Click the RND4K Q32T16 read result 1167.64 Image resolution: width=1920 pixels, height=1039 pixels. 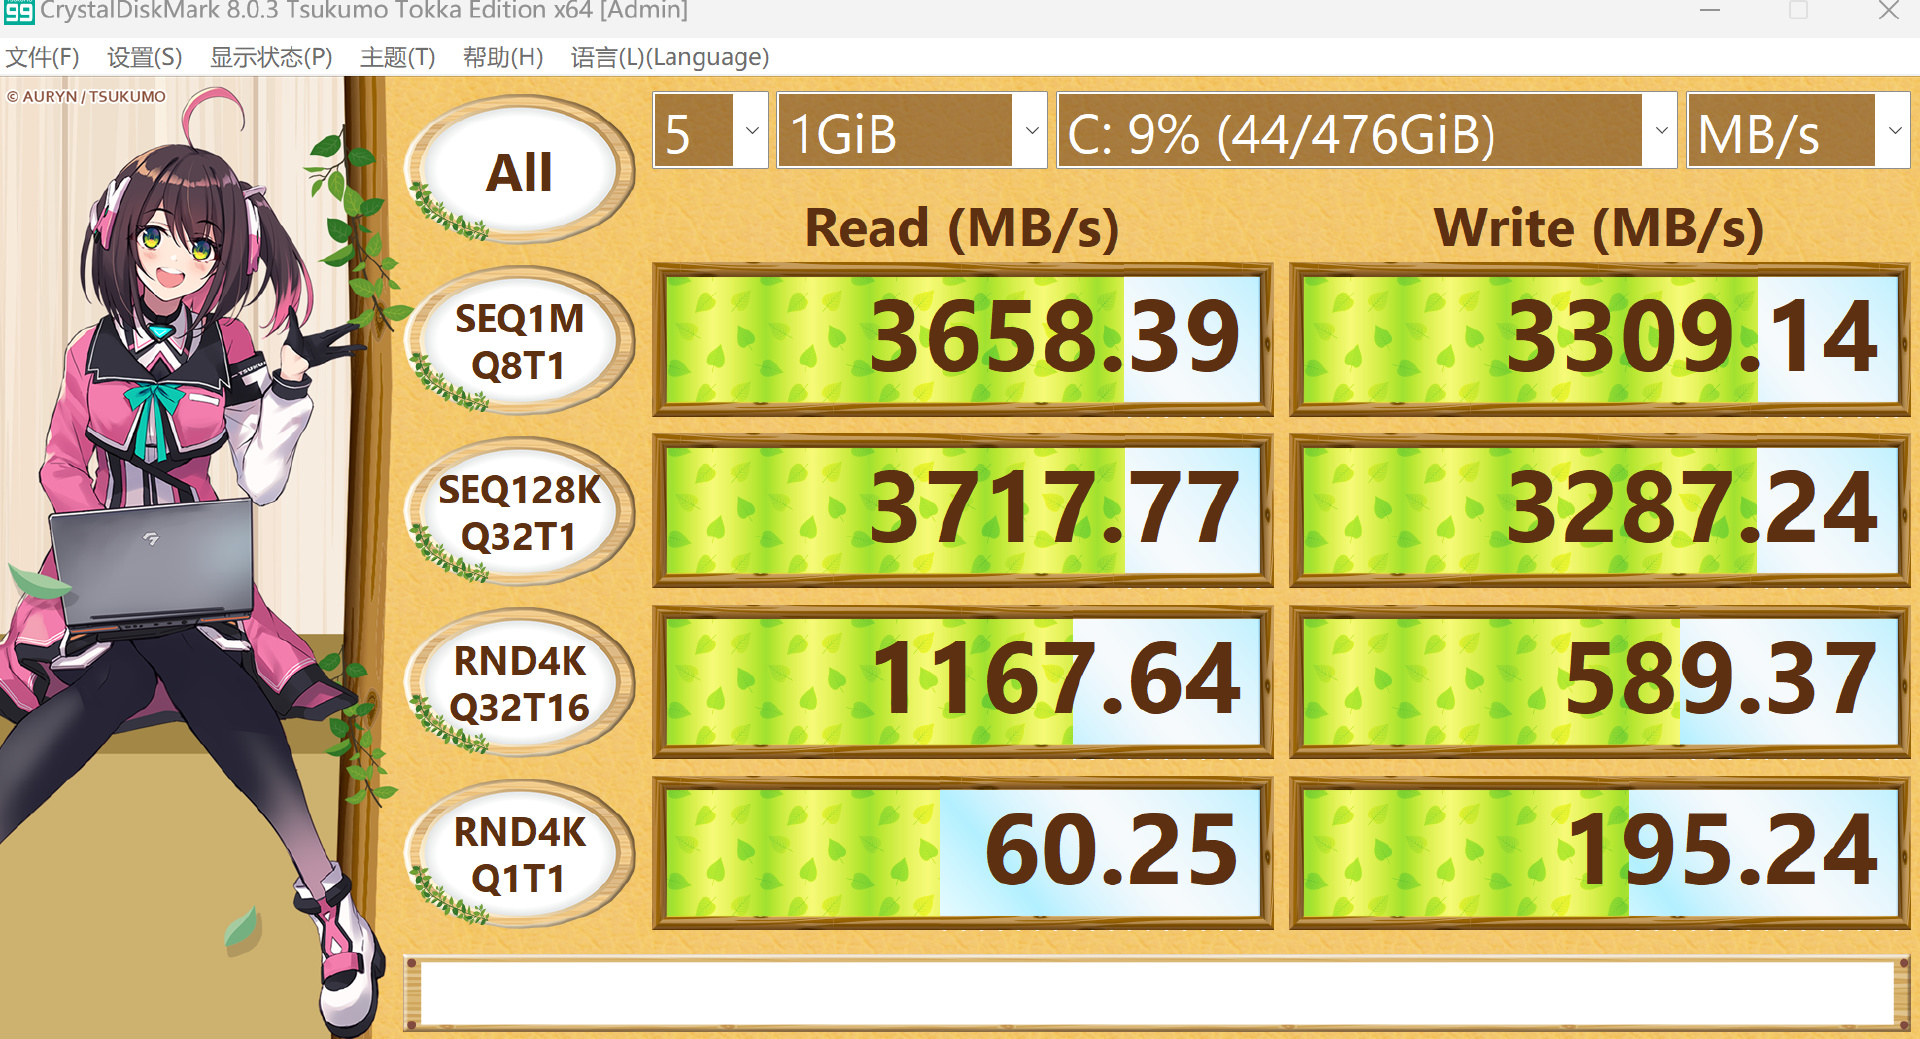point(962,682)
